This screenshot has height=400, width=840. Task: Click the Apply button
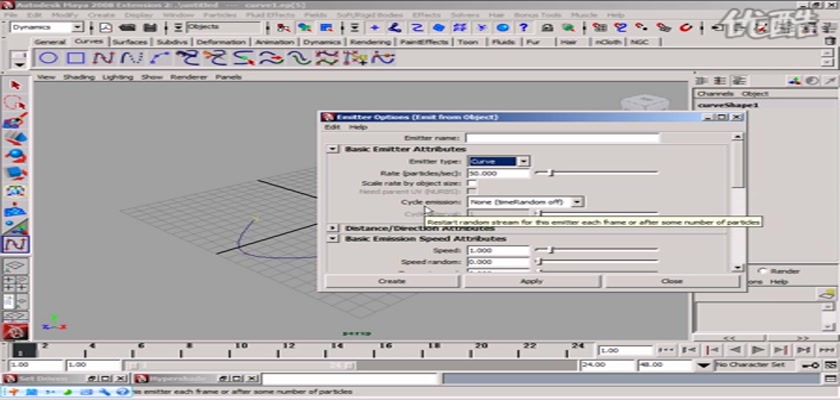tap(531, 281)
